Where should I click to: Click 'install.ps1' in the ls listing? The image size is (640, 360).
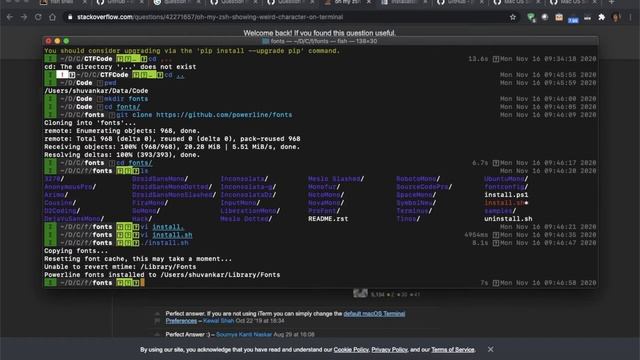point(506,195)
